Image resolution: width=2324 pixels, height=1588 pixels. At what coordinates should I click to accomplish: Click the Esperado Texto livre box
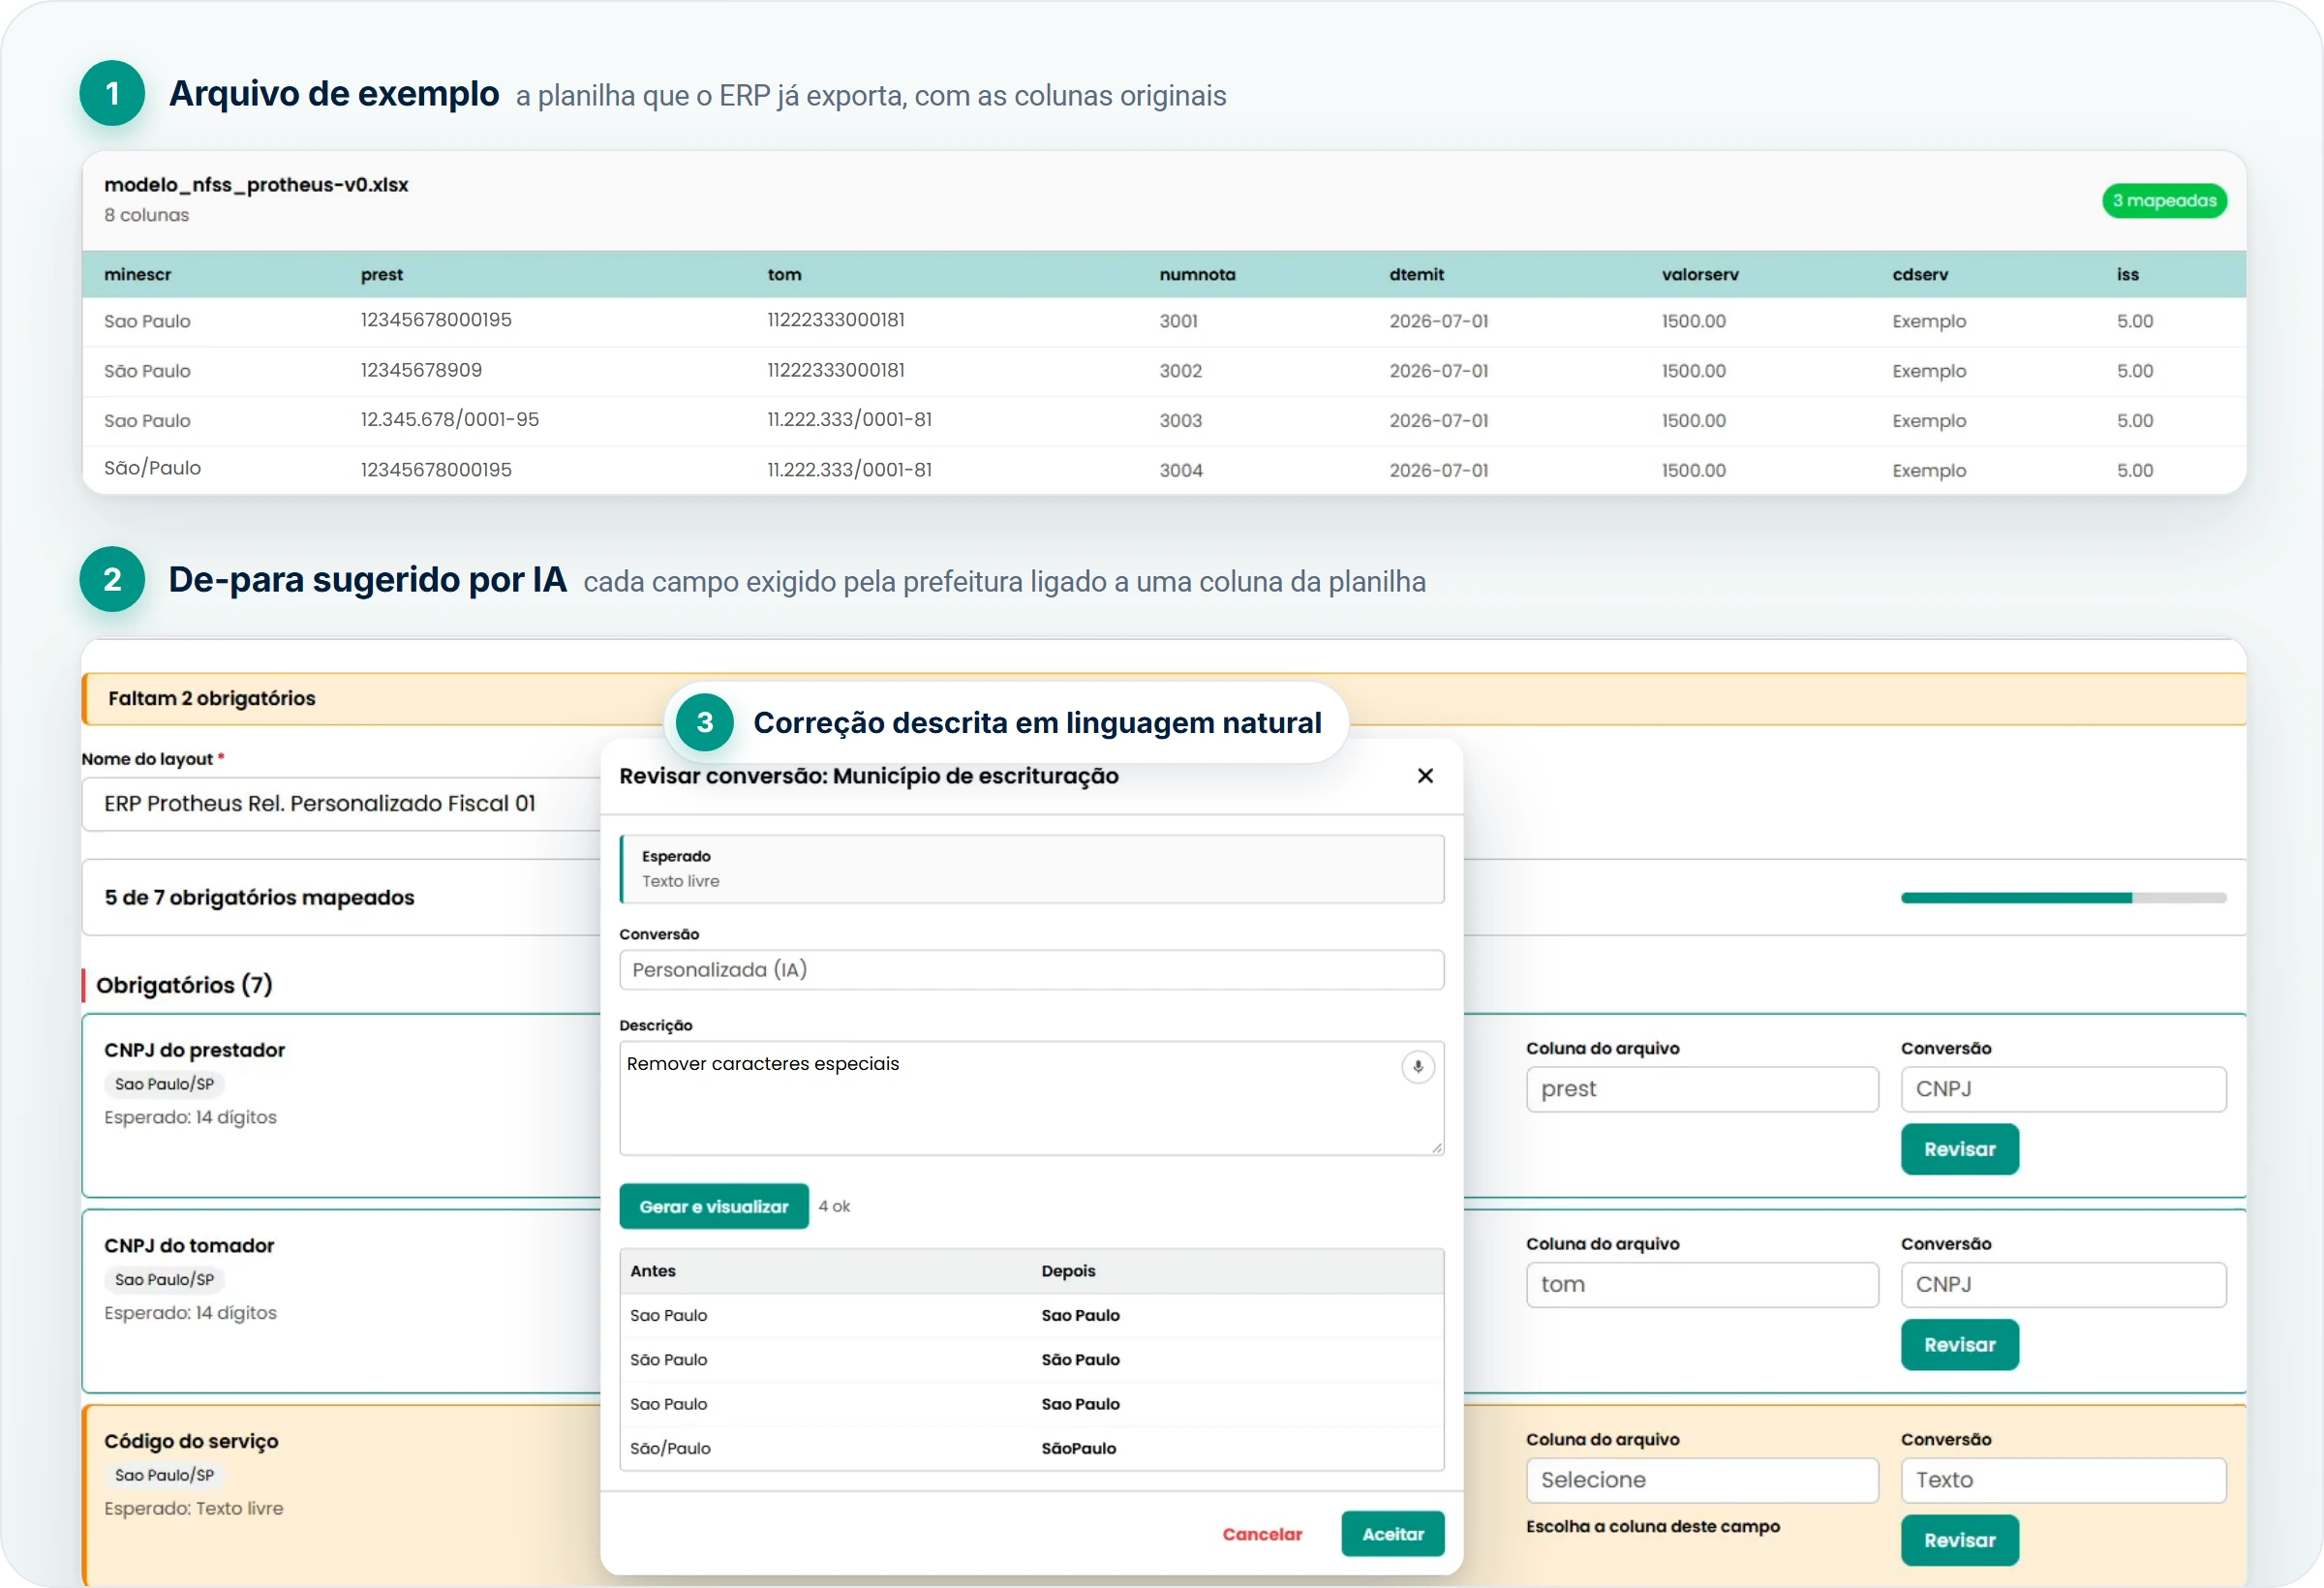pos(1031,869)
